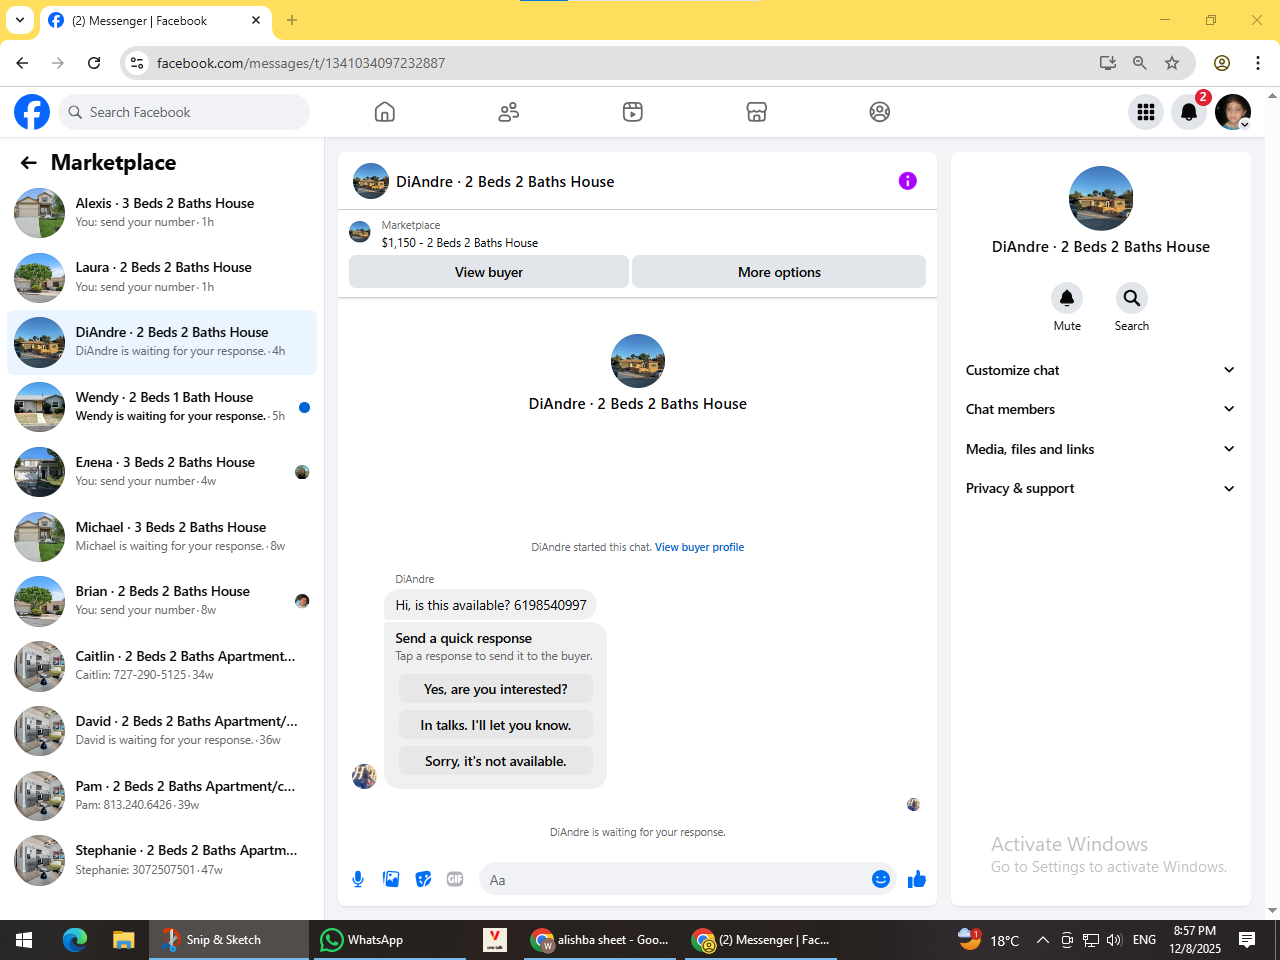Open Stephanie 2 Beds 2 Baths Apartment chat

tap(162, 860)
